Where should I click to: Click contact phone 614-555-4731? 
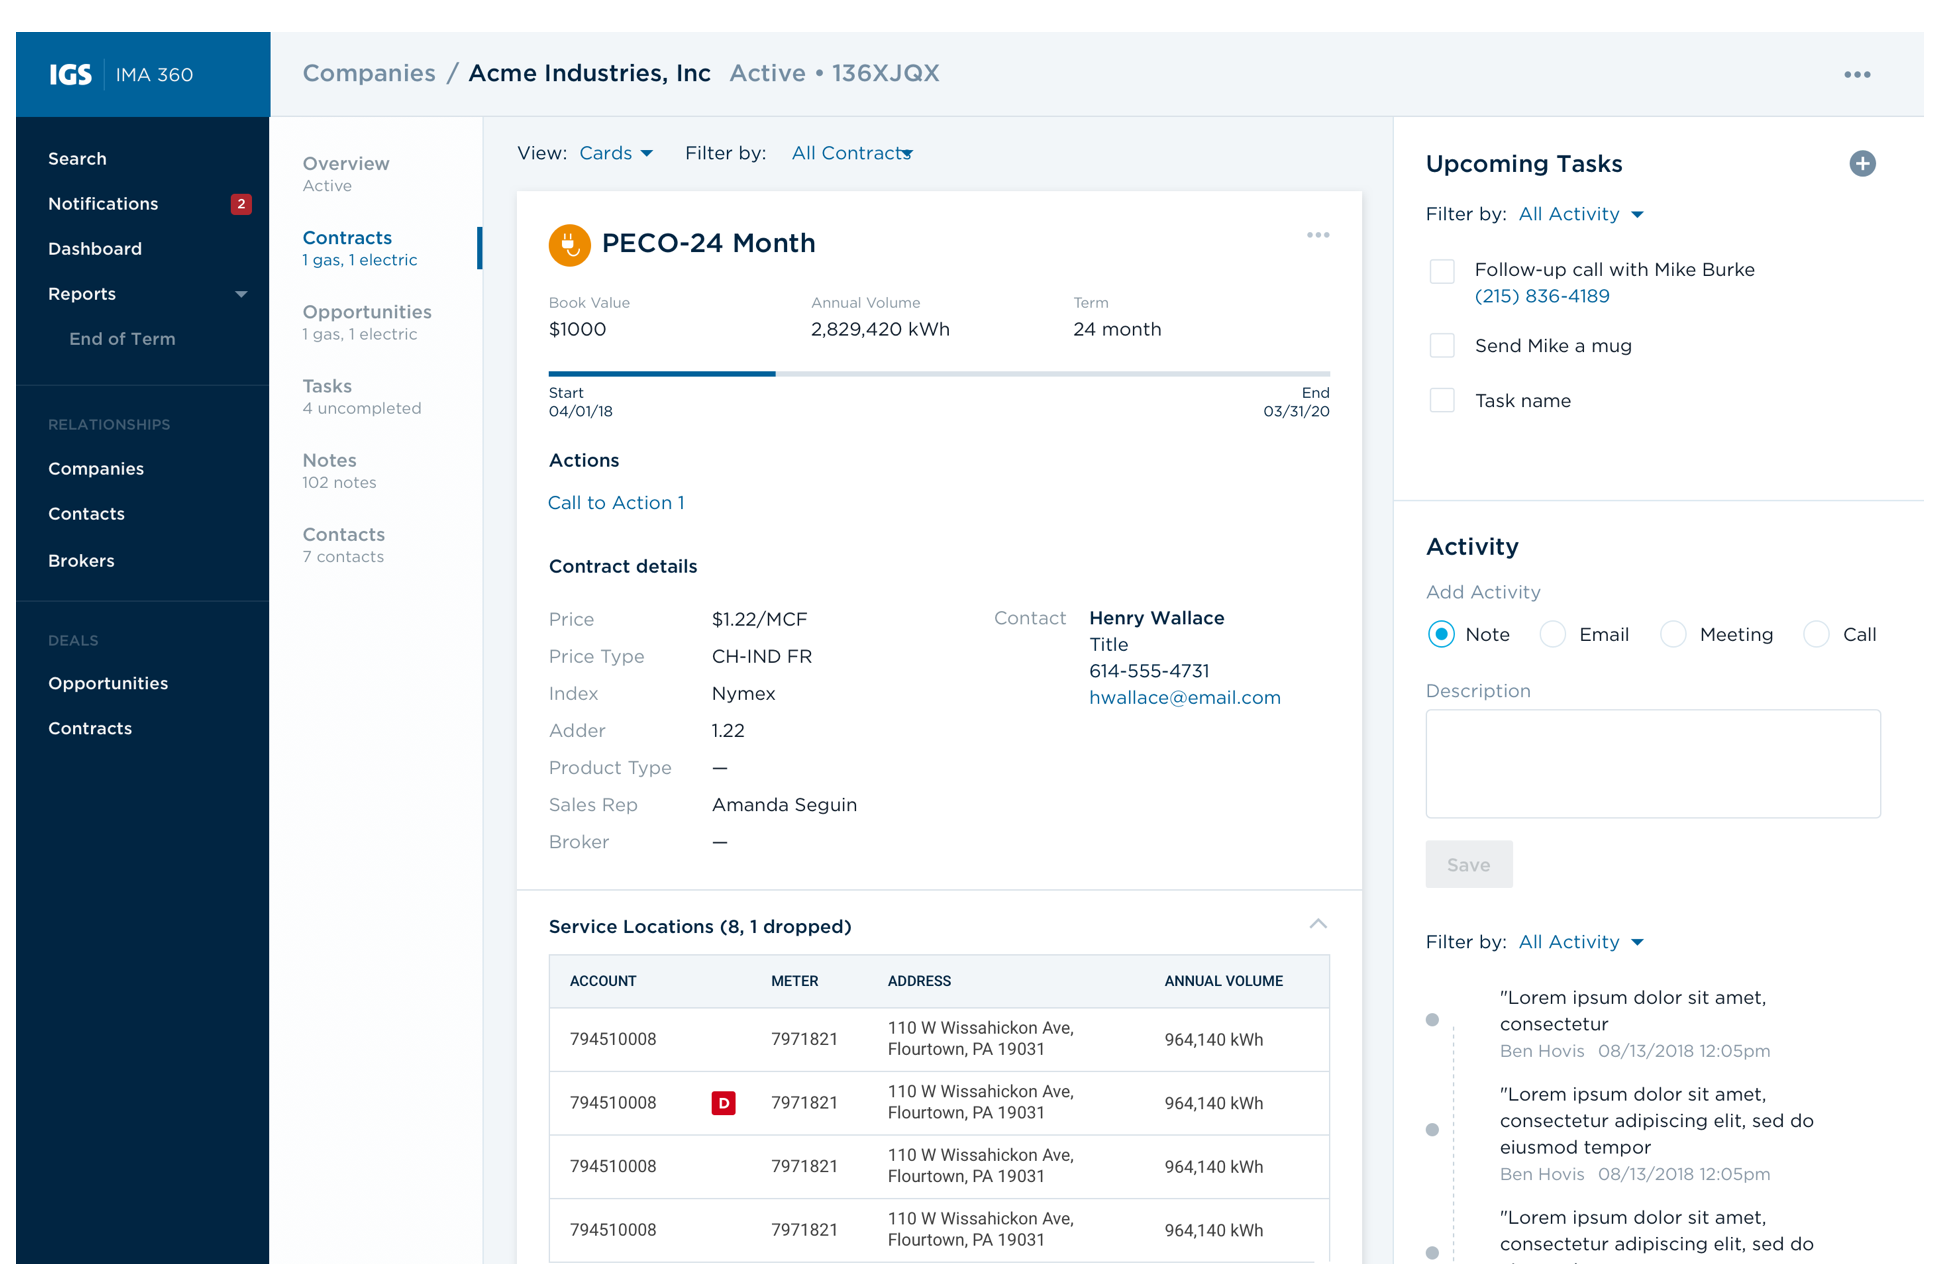[1149, 671]
